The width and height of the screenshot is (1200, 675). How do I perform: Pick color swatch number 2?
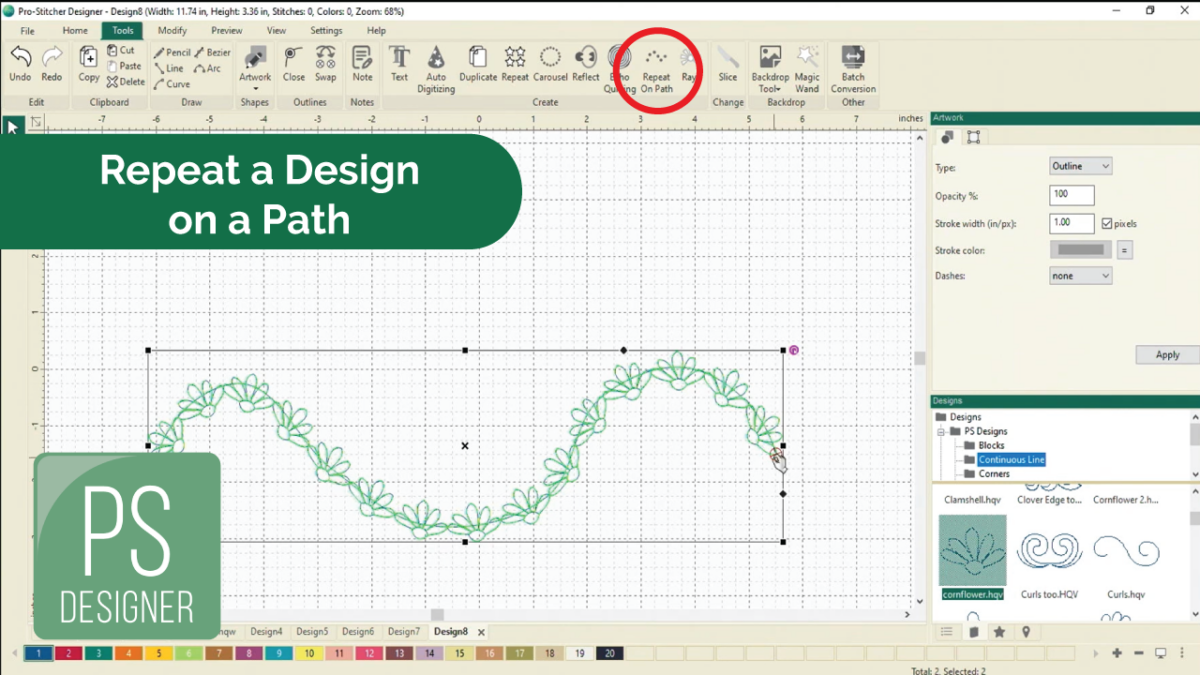pyautogui.click(x=69, y=653)
